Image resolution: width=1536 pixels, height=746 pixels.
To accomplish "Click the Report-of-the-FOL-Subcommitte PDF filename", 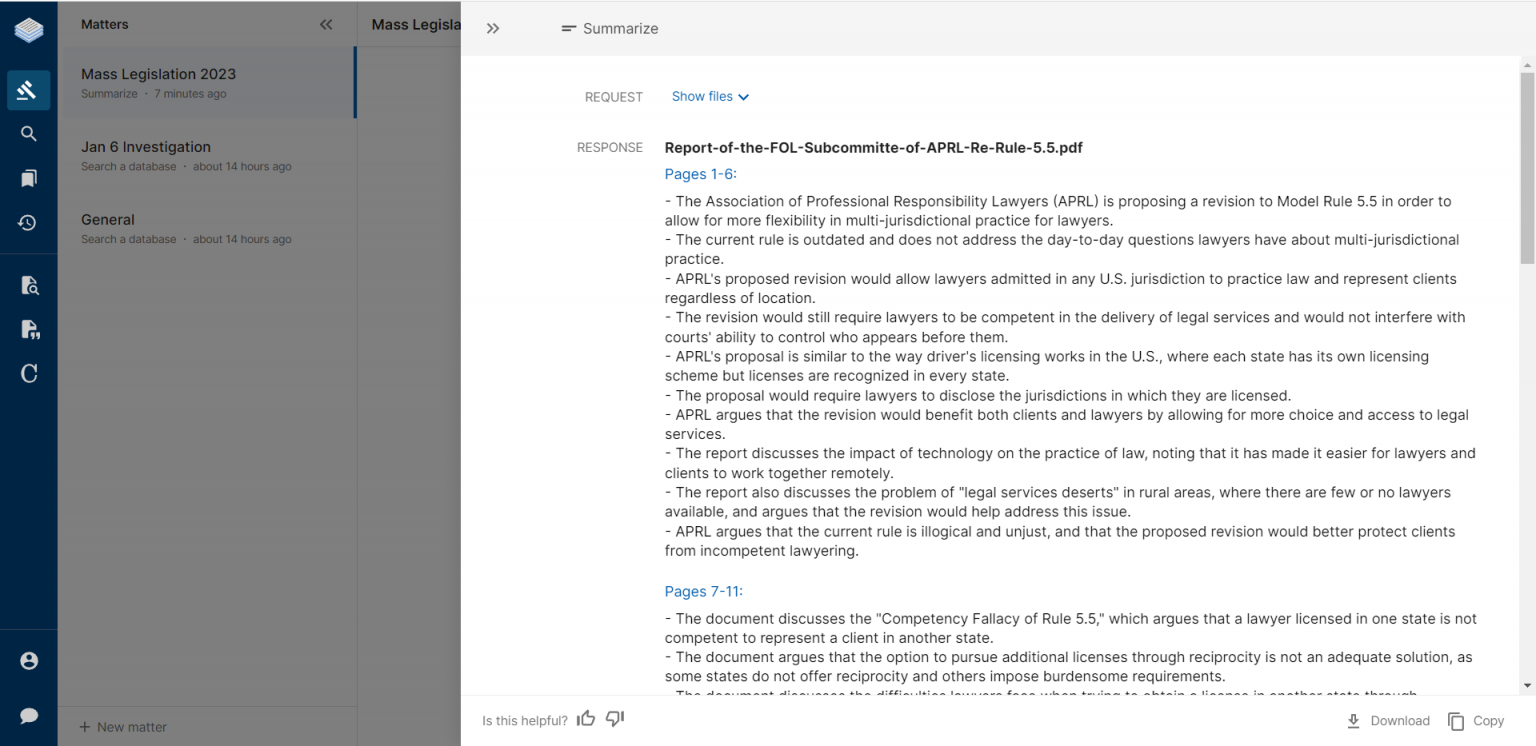I will point(873,148).
